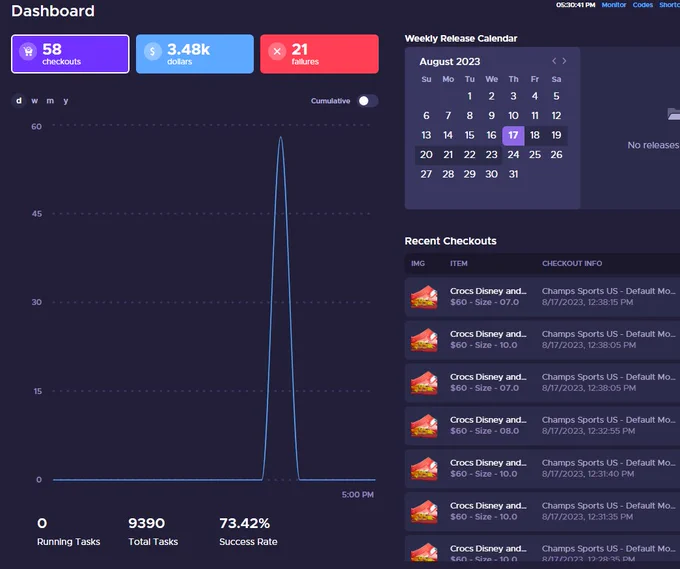
Task: Click the 0 Running Tasks value
Action: [42, 523]
